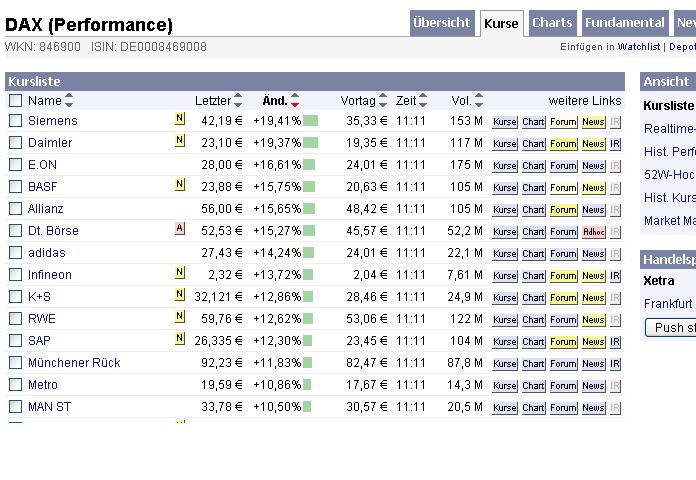The height and width of the screenshot is (480, 696).
Task: Sort by Vol. using sort arrows
Action: coord(479,100)
